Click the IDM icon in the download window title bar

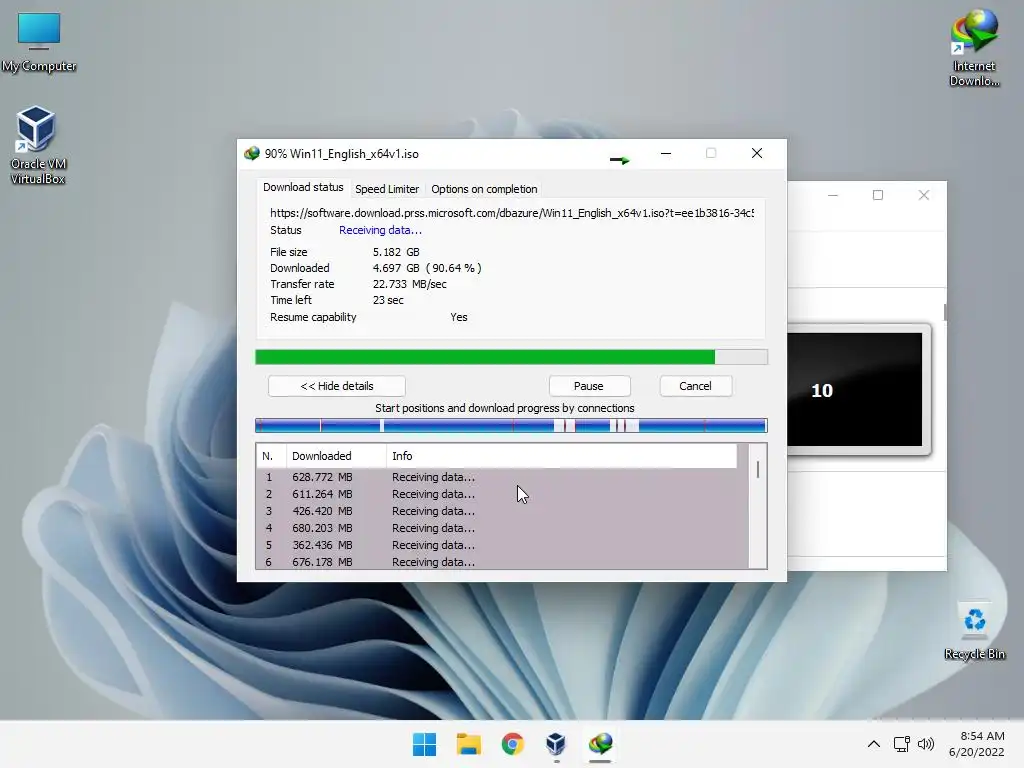pyautogui.click(x=251, y=153)
